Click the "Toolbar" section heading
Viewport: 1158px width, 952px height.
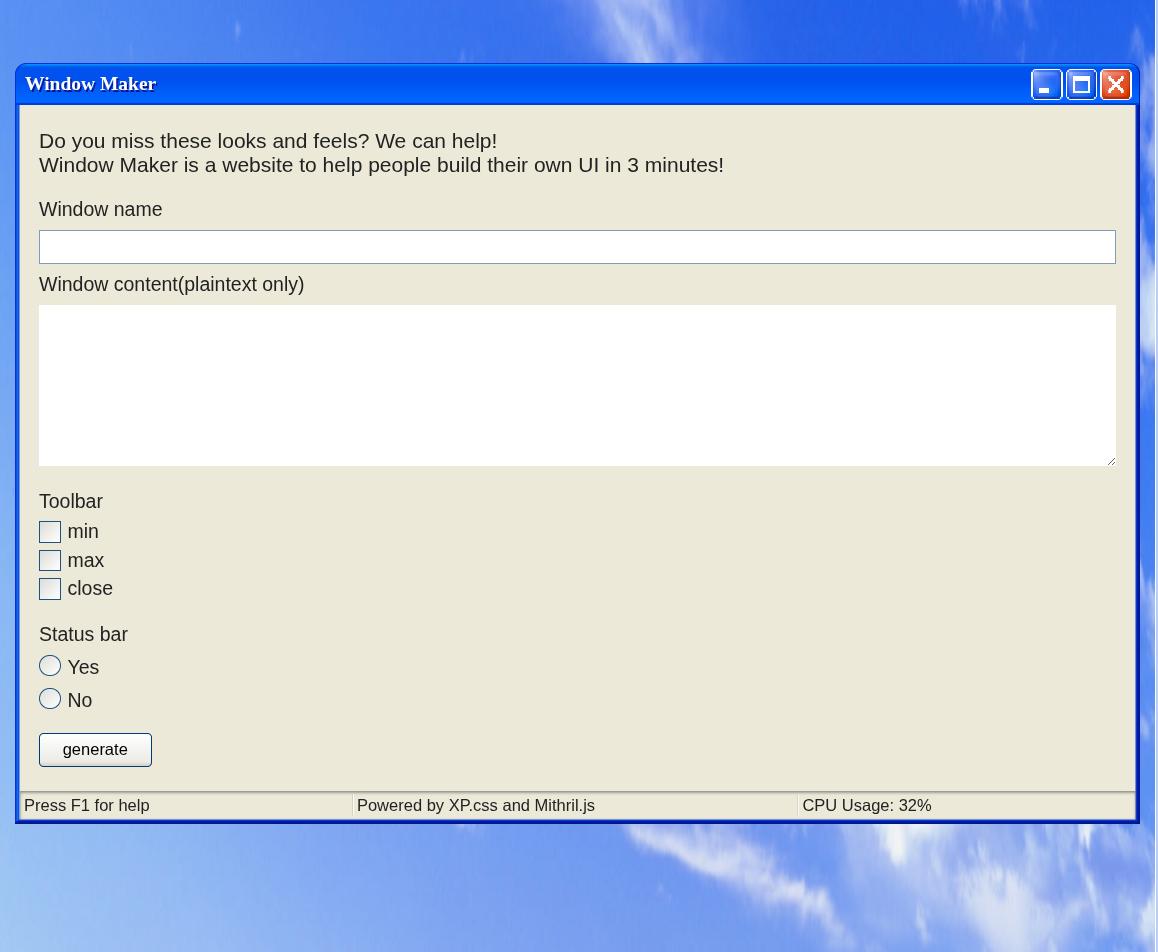coord(71,501)
